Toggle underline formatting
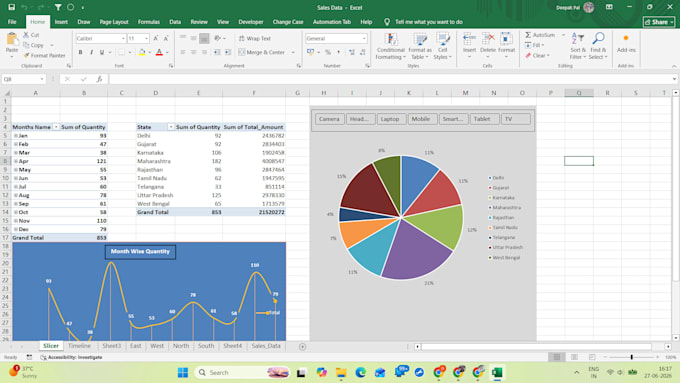680x383 pixels. point(102,52)
